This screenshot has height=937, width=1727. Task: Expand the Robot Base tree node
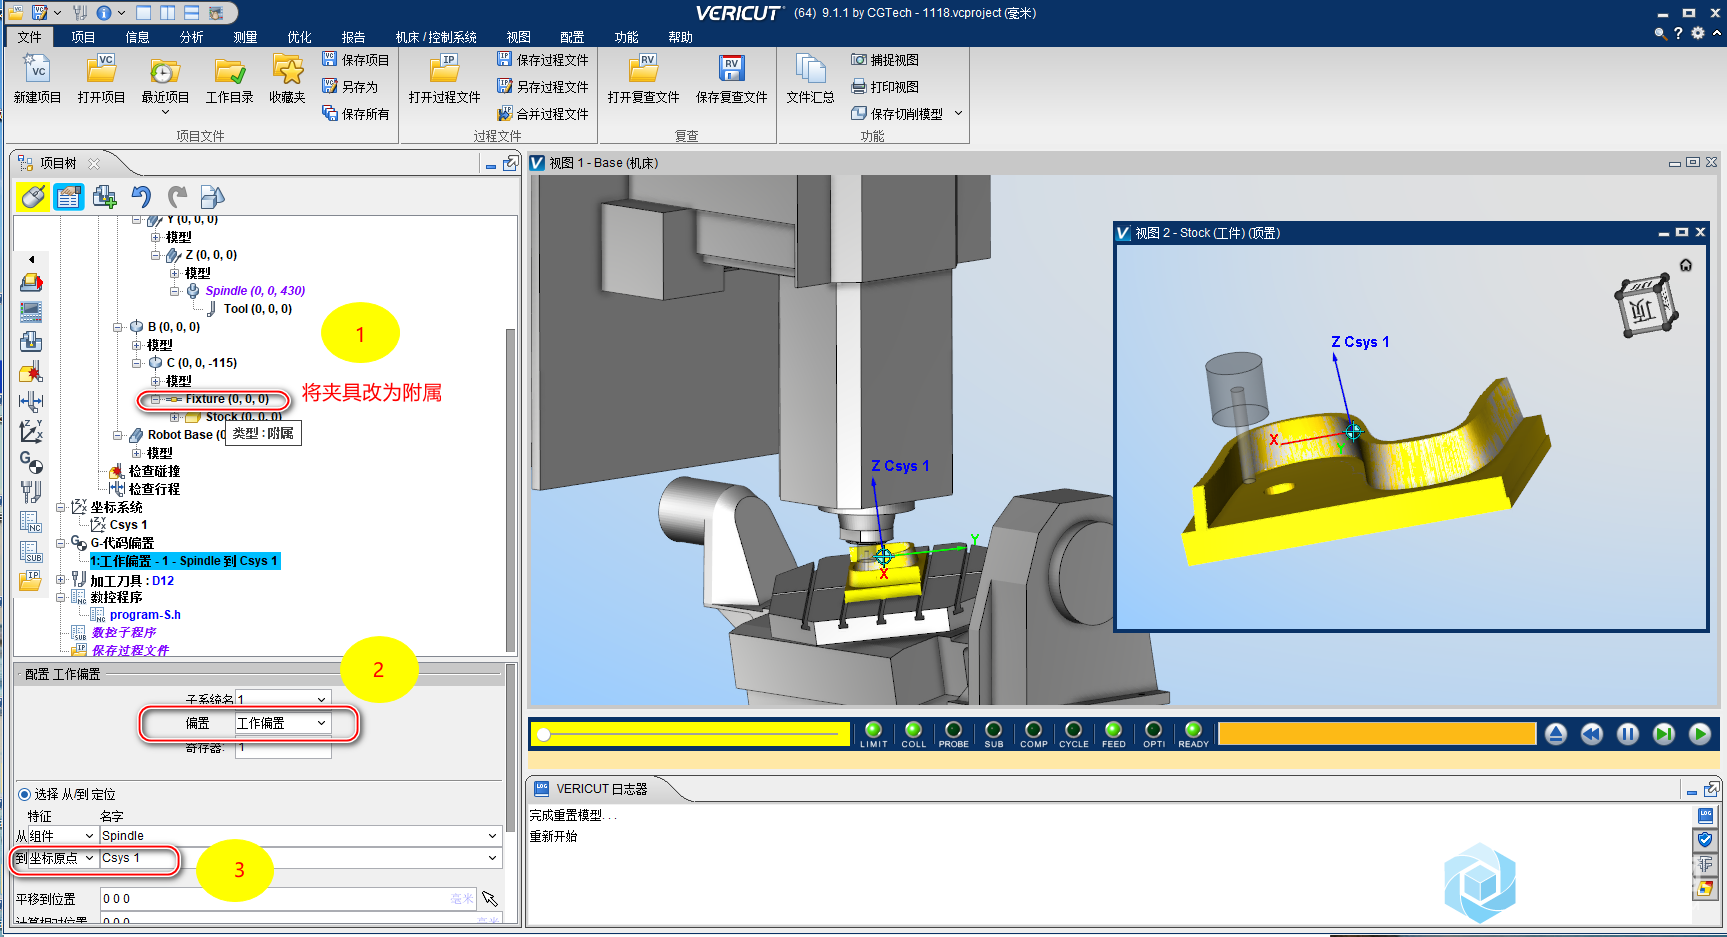(118, 435)
